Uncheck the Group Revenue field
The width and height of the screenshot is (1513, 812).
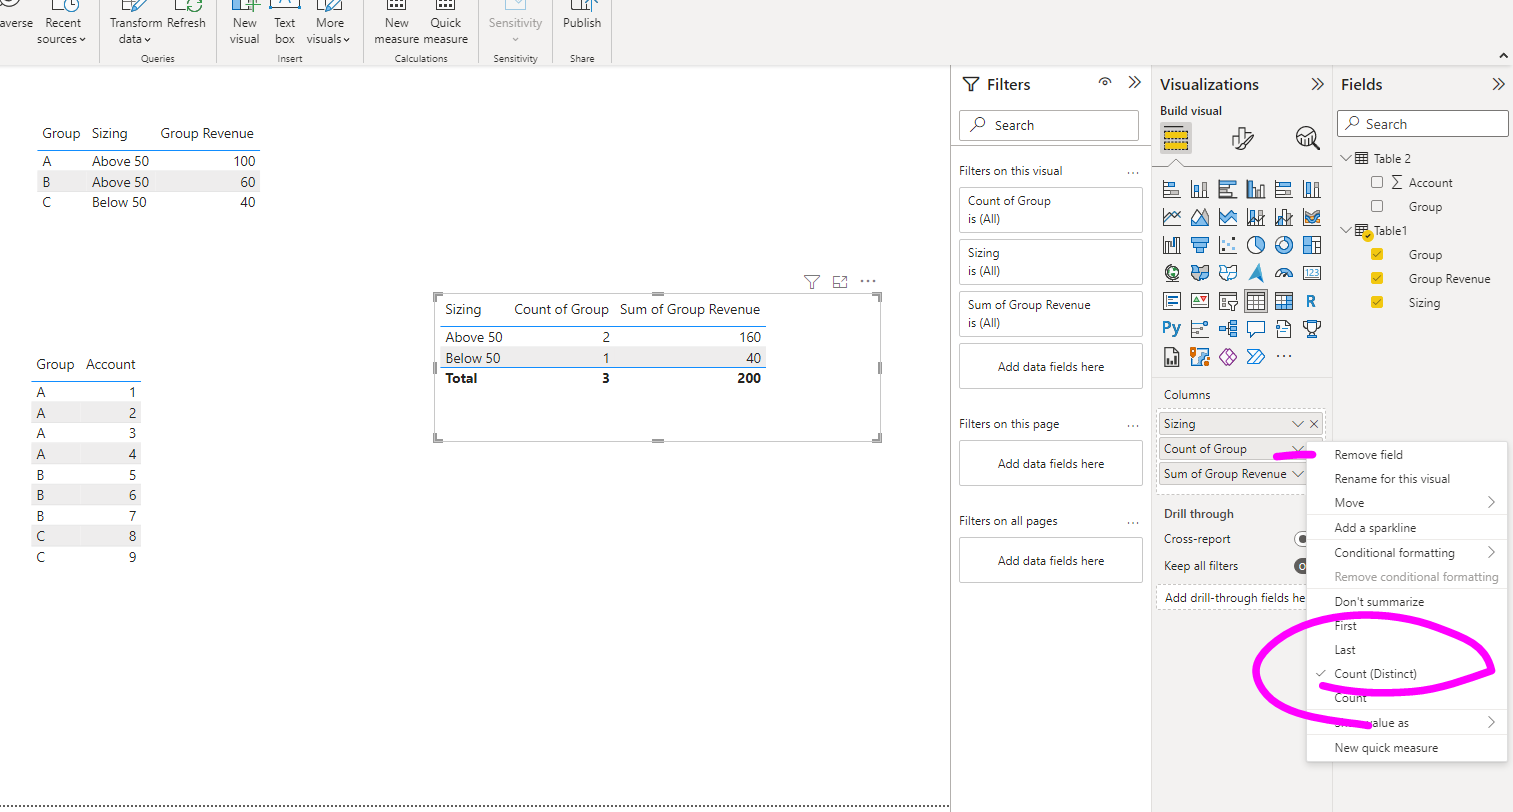(1377, 278)
